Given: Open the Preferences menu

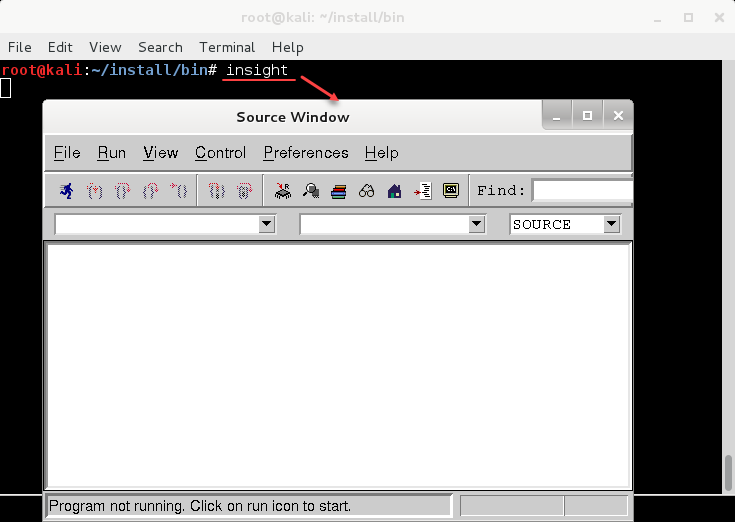Looking at the screenshot, I should point(306,153).
